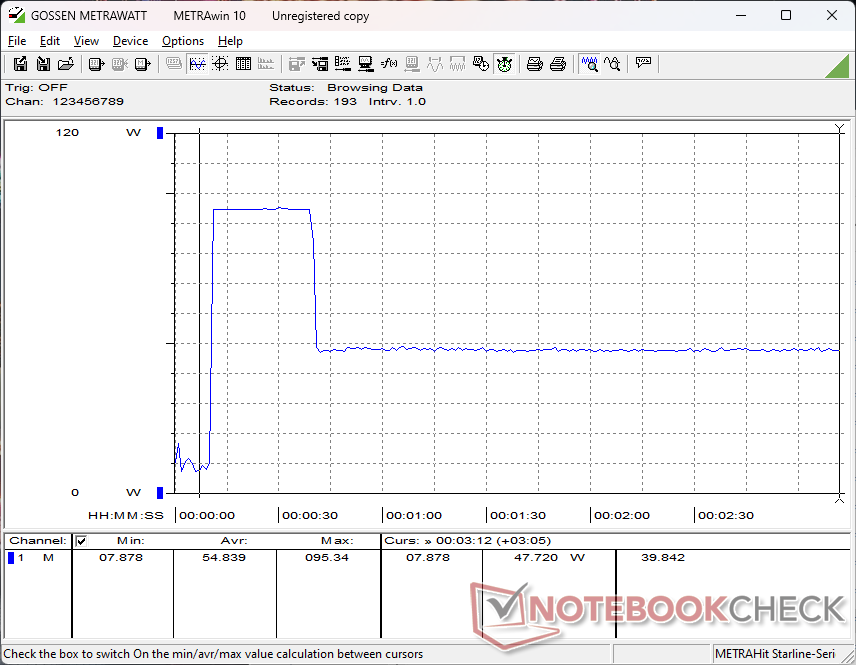The height and width of the screenshot is (665, 856).
Task: Switch to the data table view
Action: [243, 64]
